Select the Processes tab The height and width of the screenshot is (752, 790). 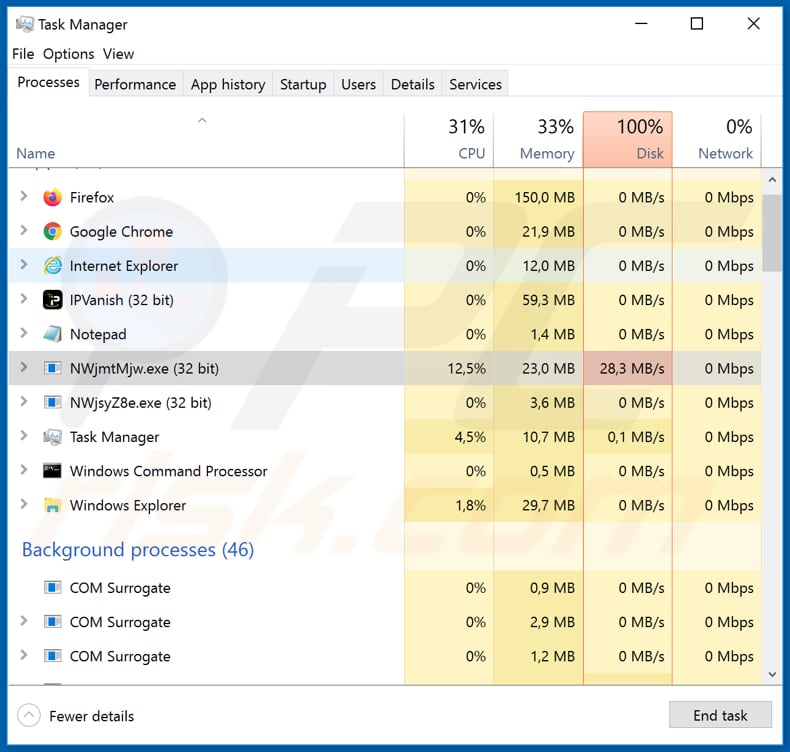[x=48, y=82]
